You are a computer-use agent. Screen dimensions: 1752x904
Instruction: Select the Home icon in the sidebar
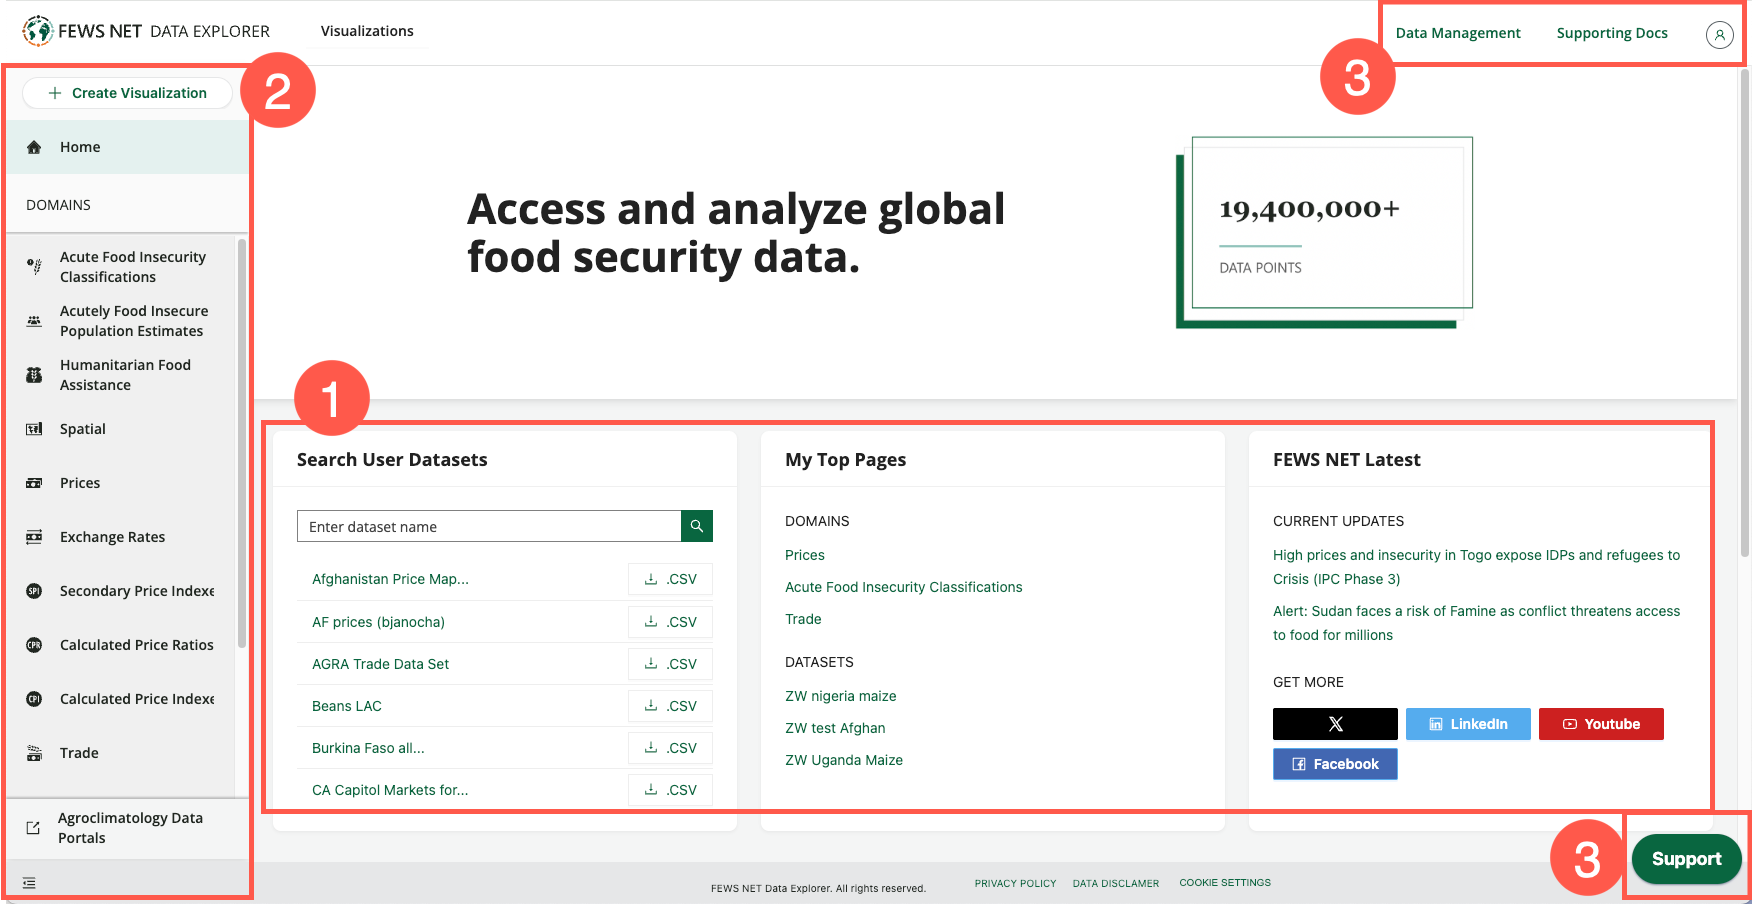tap(33, 146)
